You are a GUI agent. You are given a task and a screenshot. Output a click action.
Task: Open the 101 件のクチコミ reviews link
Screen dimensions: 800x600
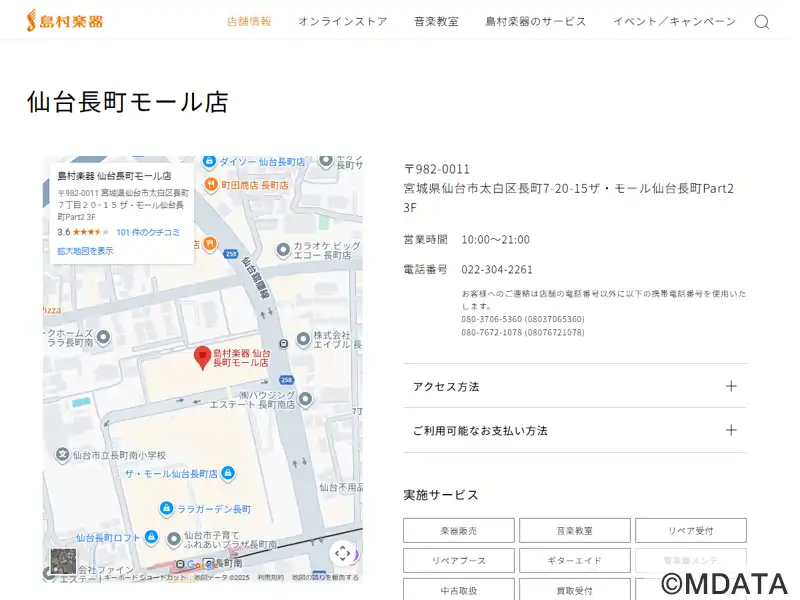coord(148,232)
